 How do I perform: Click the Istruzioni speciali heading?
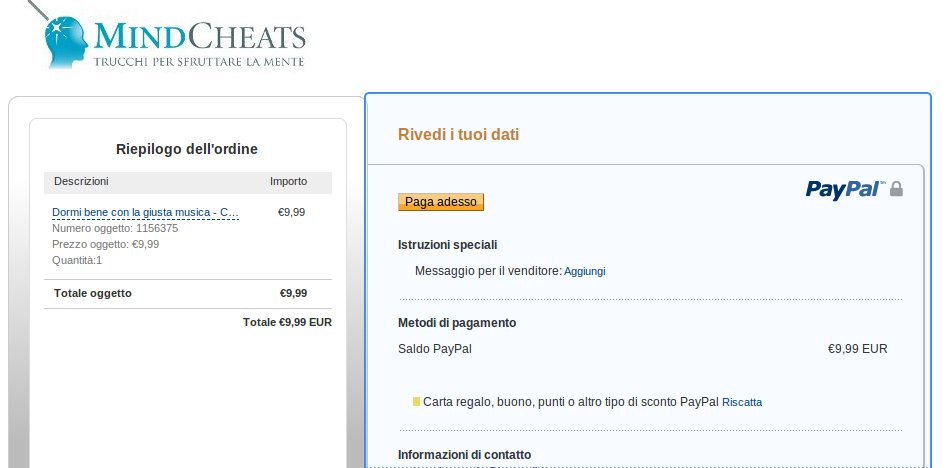tap(448, 245)
